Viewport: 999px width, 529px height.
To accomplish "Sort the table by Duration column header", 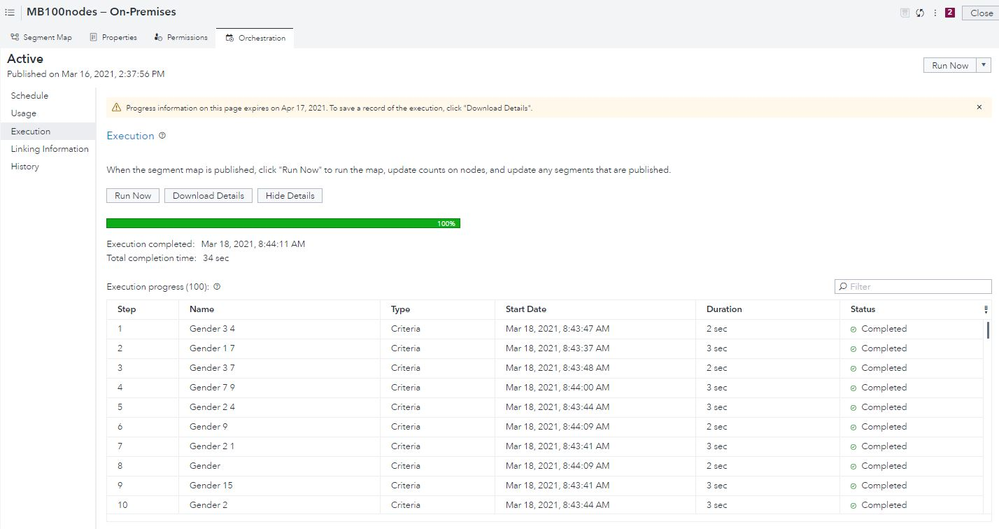I will (x=724, y=309).
